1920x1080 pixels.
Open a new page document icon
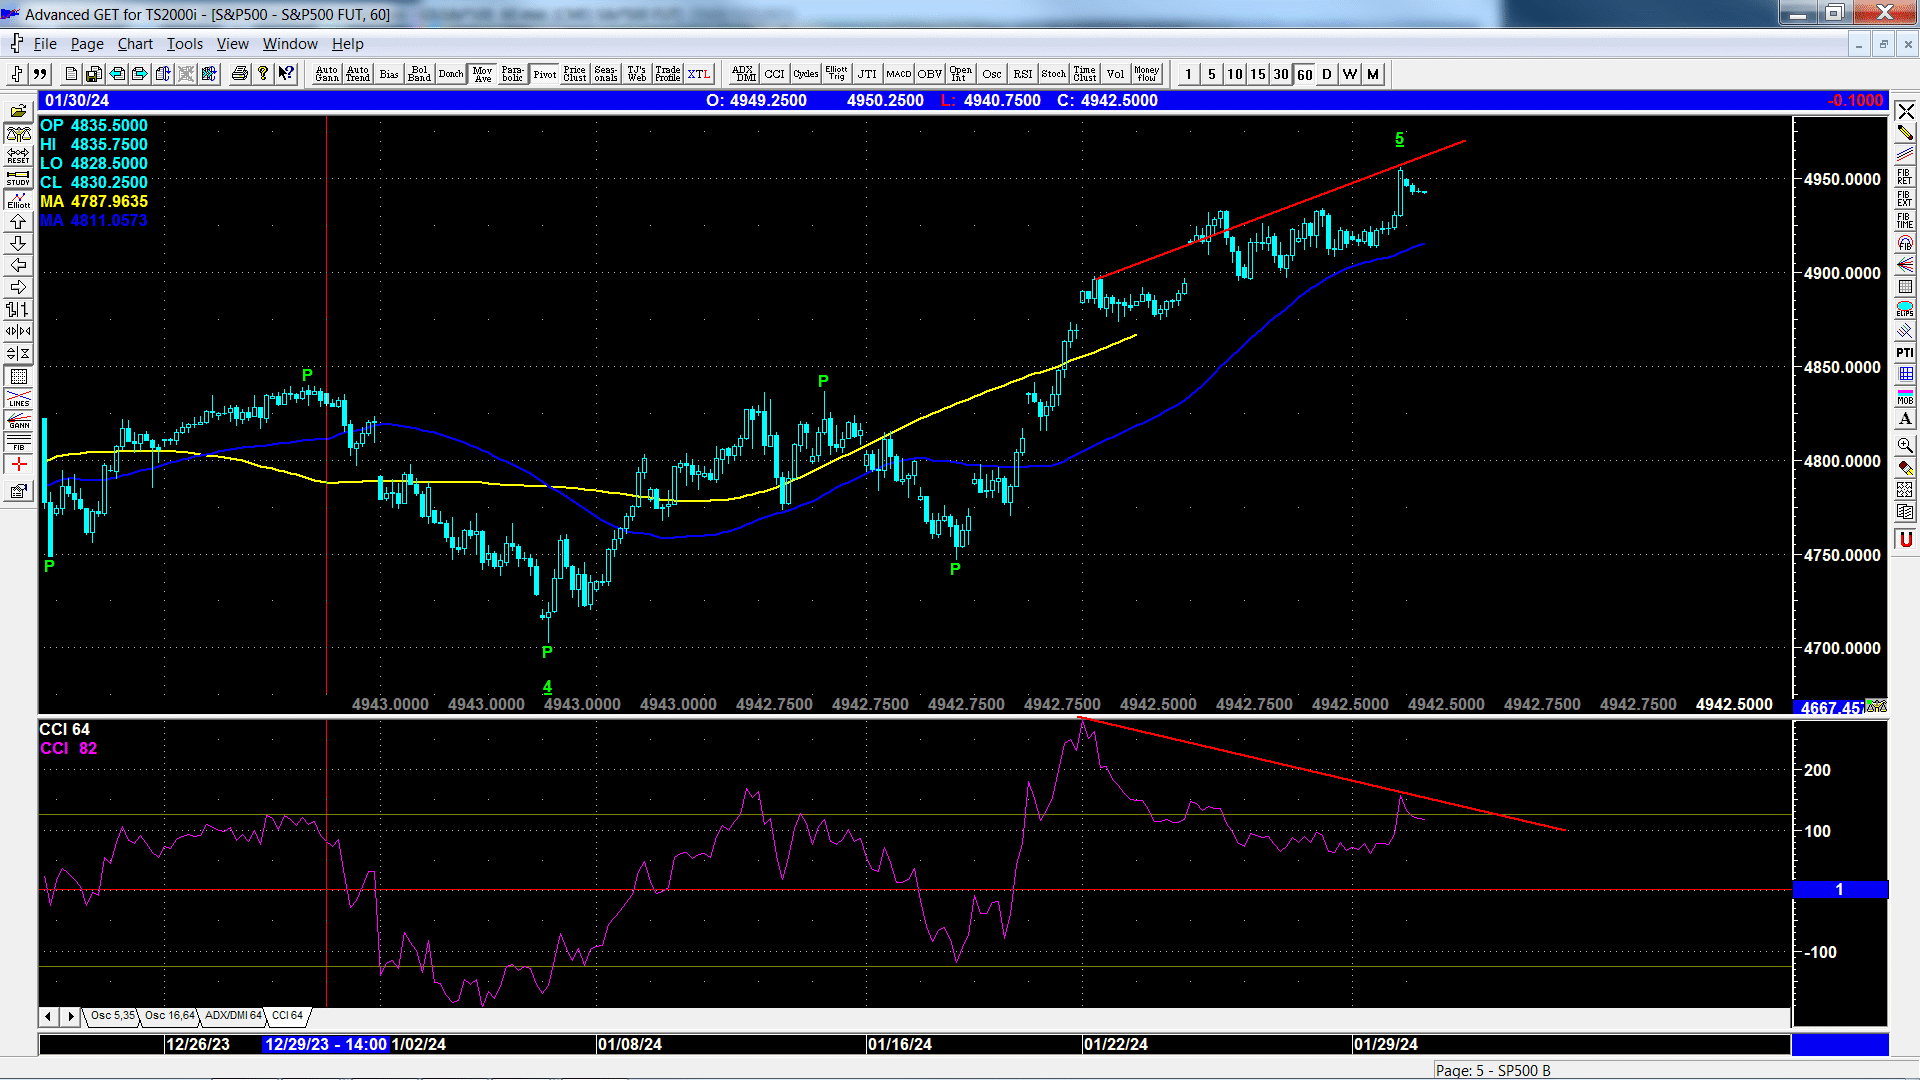click(x=71, y=74)
